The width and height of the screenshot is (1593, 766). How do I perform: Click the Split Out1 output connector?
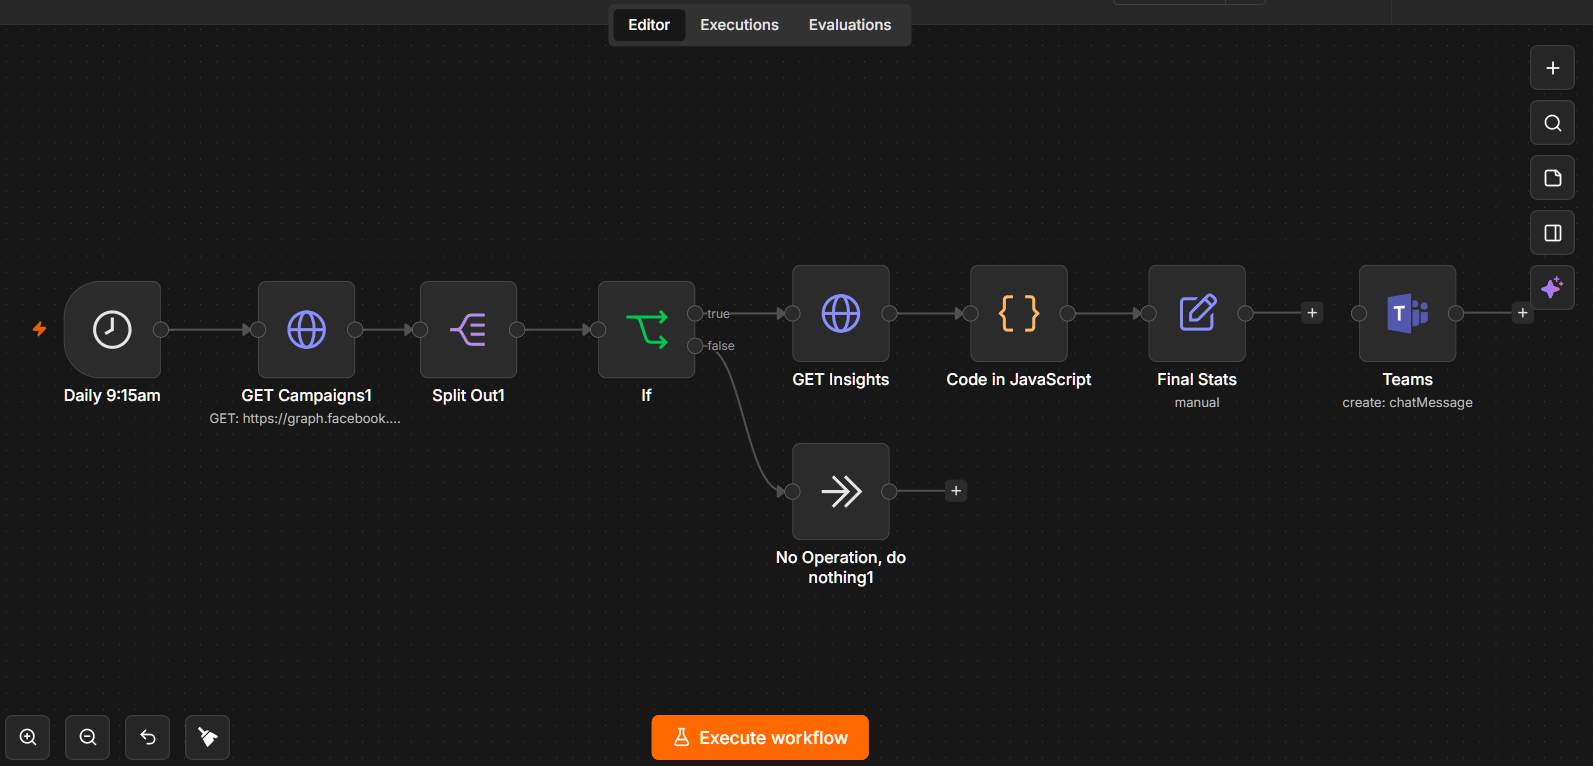pyautogui.click(x=517, y=329)
